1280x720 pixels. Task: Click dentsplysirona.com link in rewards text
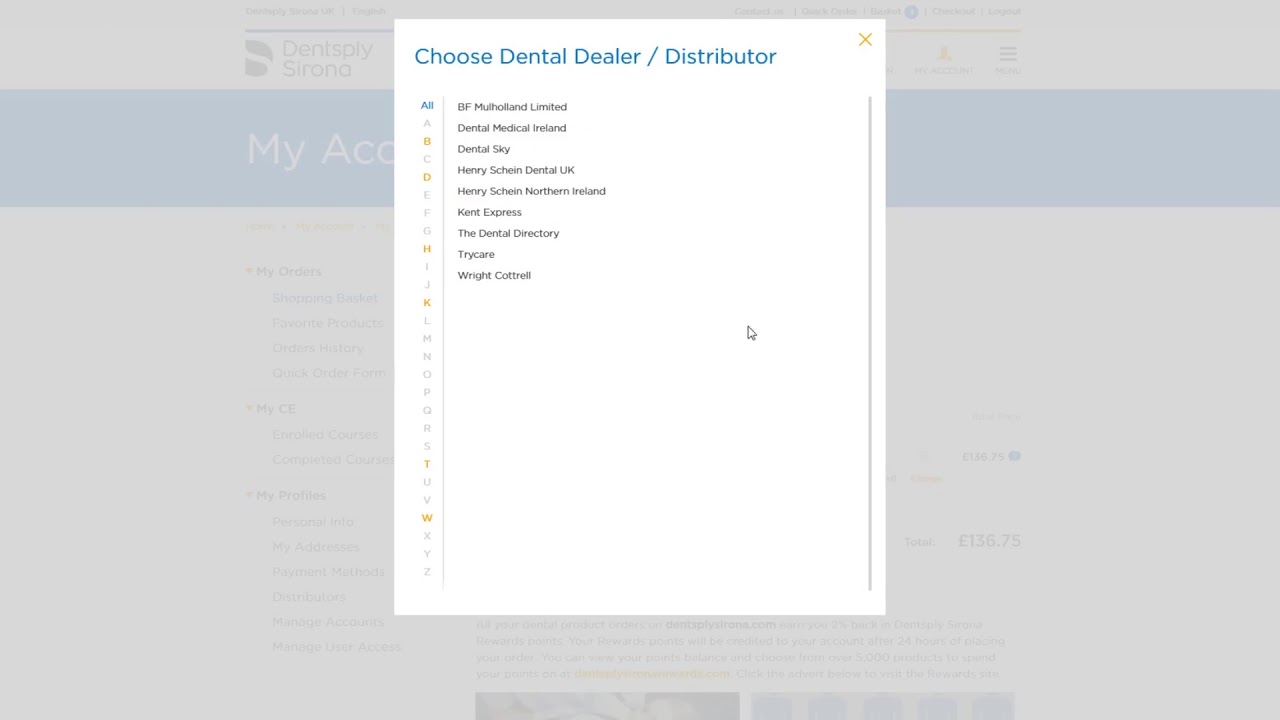[x=720, y=625]
